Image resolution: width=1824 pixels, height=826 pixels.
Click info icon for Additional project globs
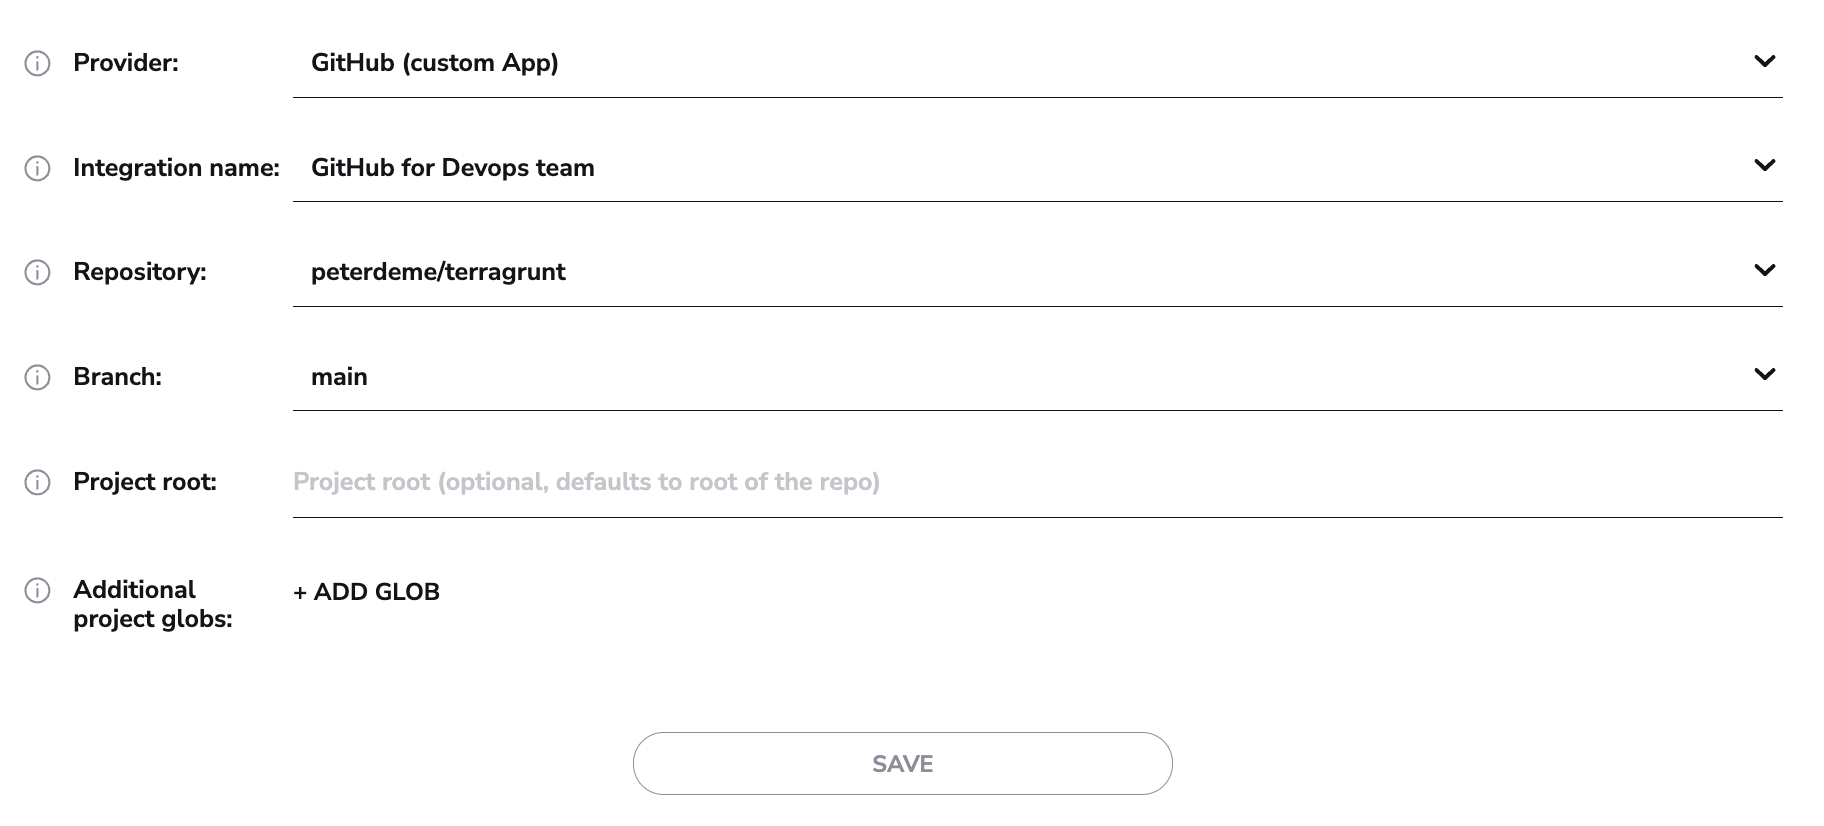click(37, 590)
